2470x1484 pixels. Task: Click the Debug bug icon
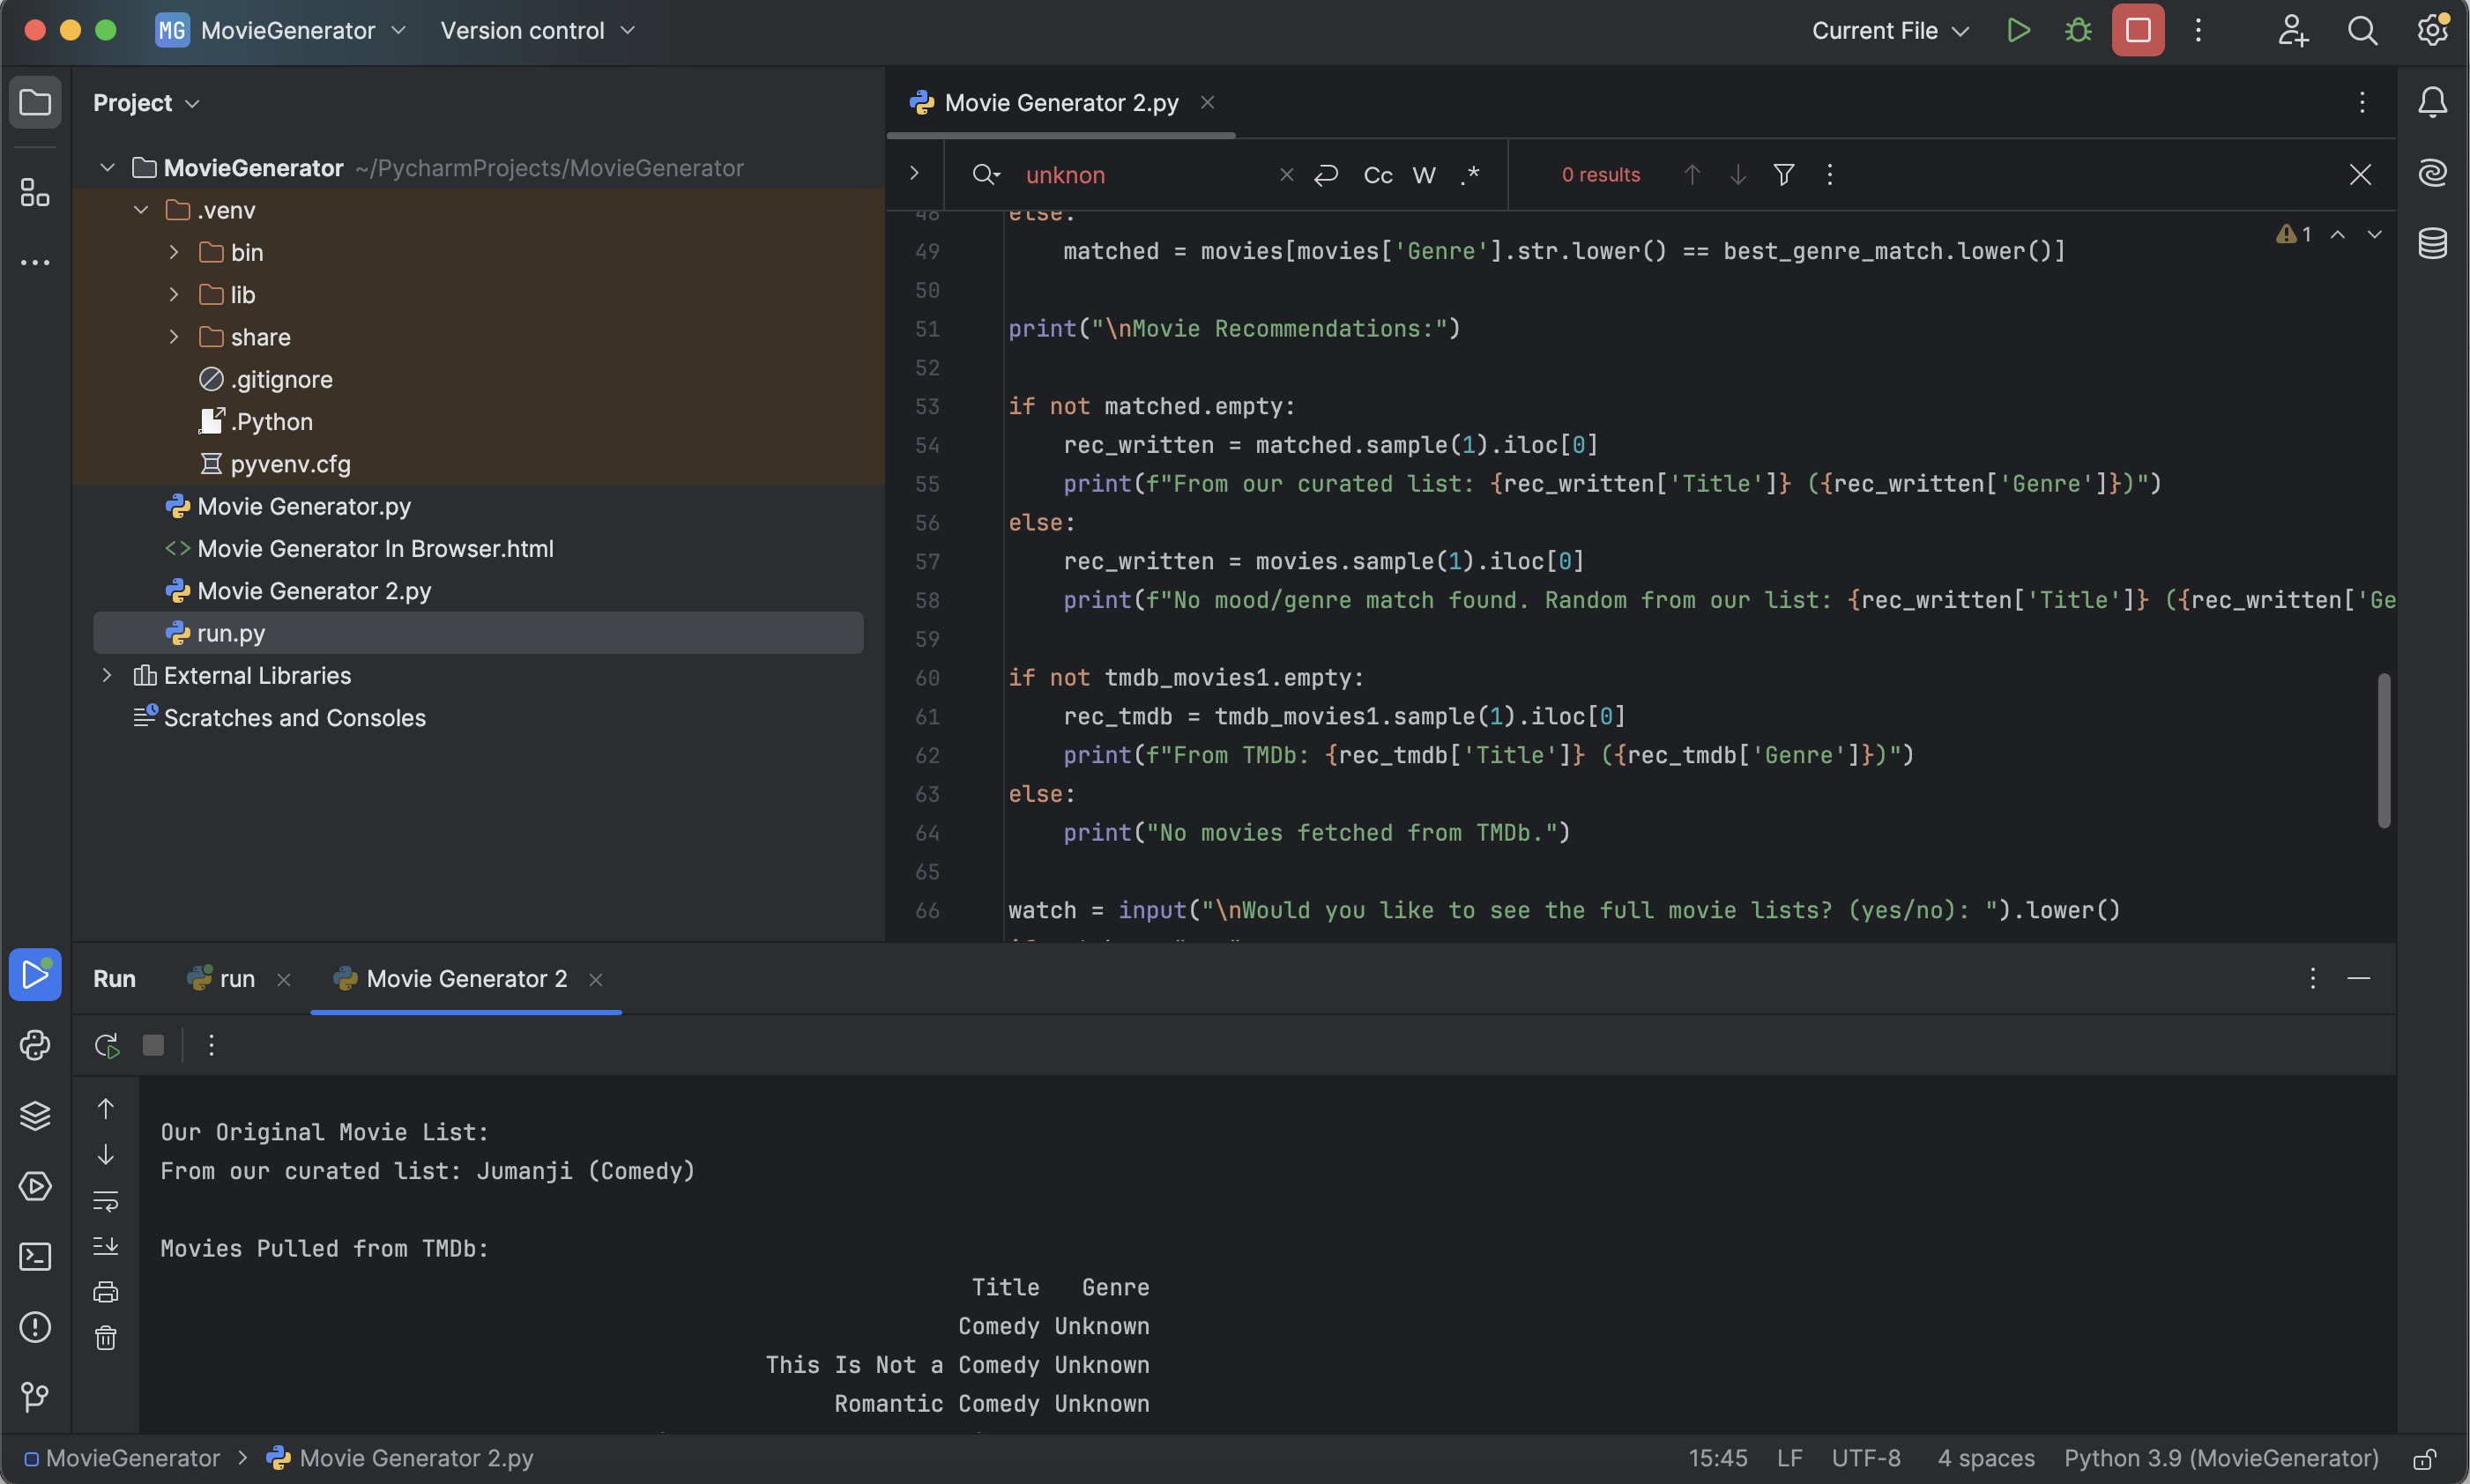point(2078,30)
